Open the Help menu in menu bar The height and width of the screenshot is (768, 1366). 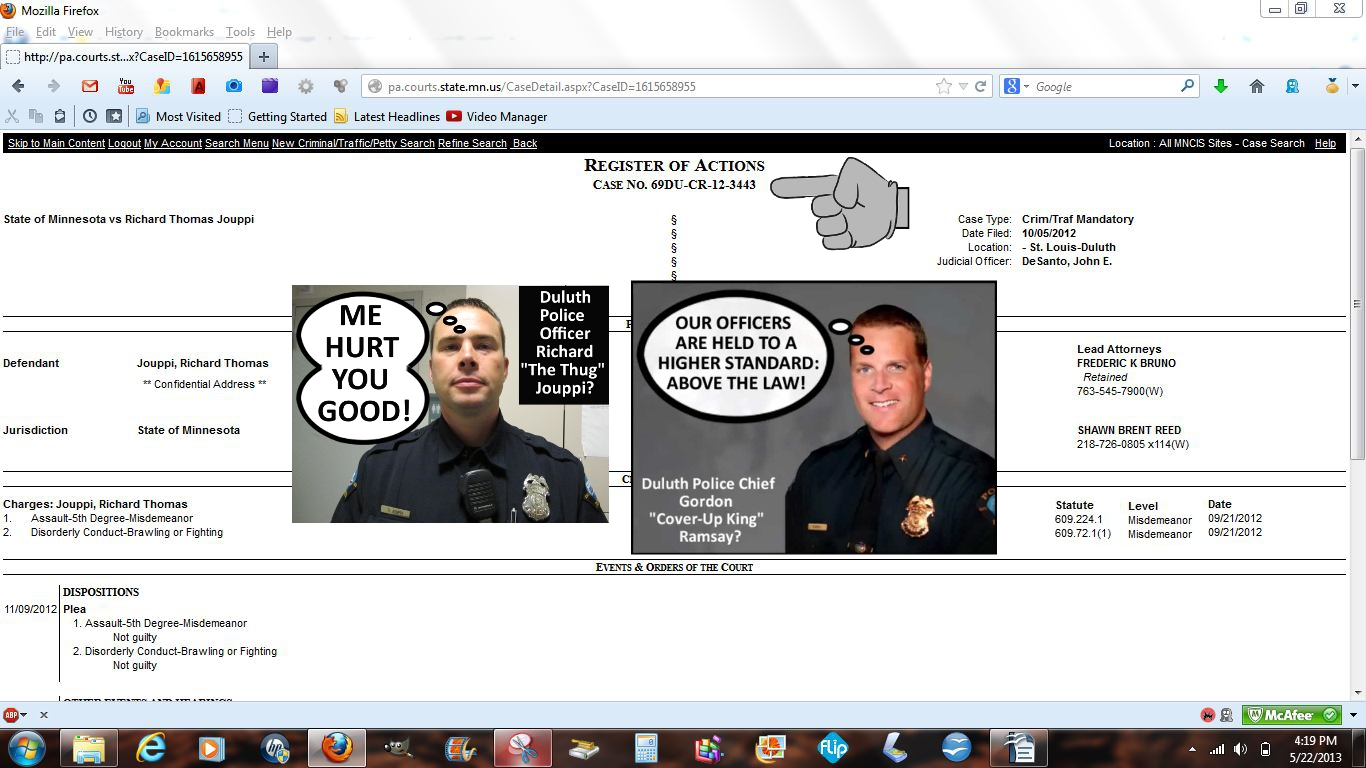(279, 32)
